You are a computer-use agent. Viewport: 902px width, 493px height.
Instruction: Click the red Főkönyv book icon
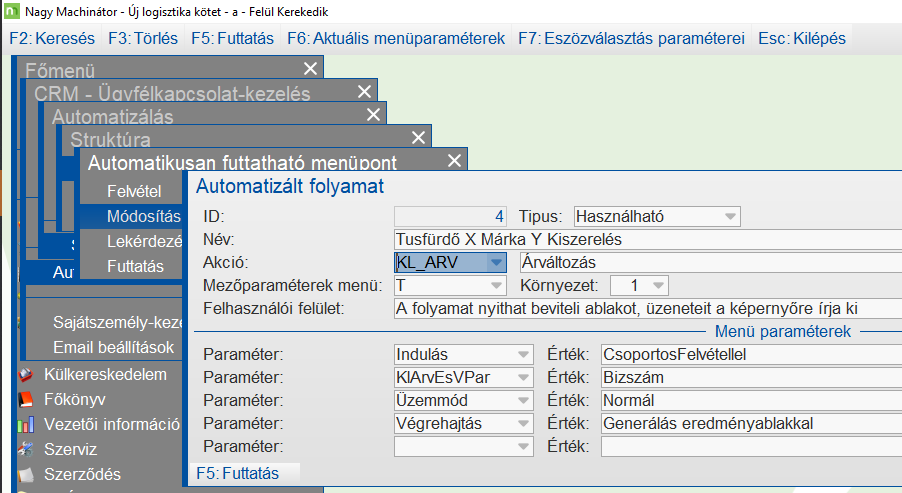click(27, 399)
